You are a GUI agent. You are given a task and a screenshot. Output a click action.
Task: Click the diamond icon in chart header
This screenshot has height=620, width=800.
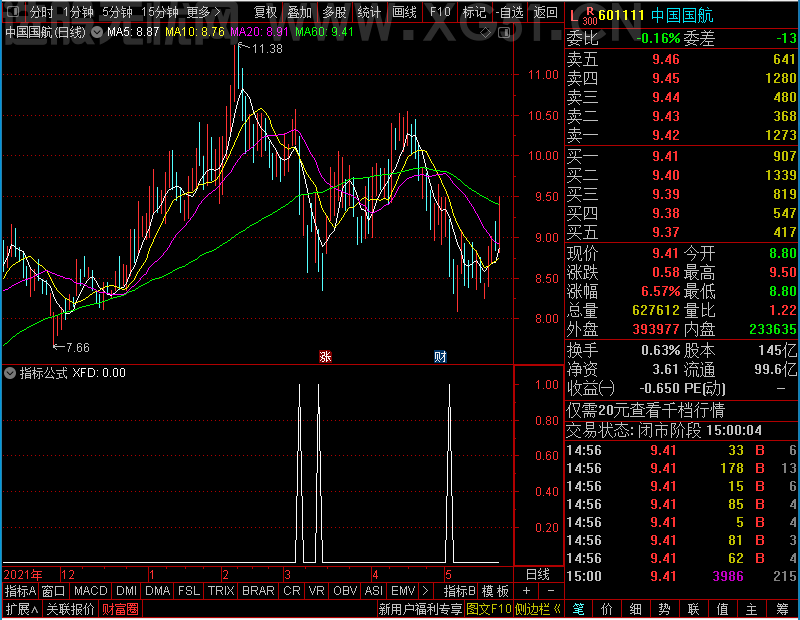[486, 33]
